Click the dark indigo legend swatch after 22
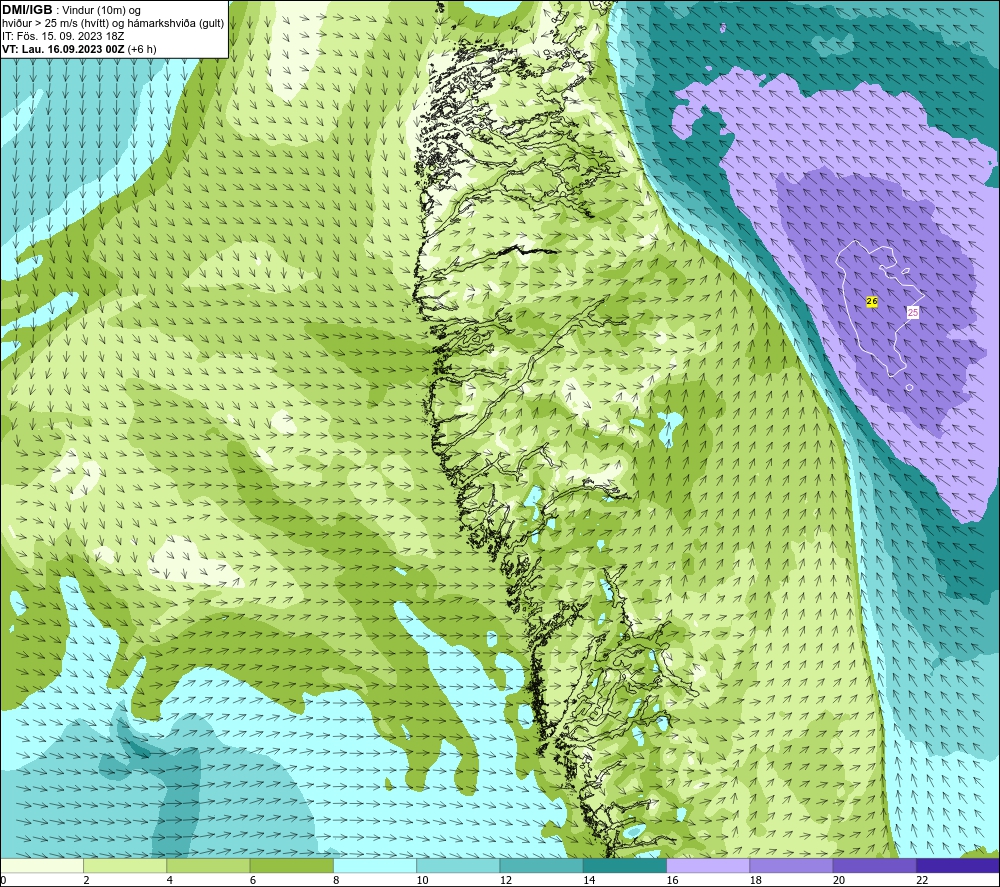 pyautogui.click(x=957, y=866)
